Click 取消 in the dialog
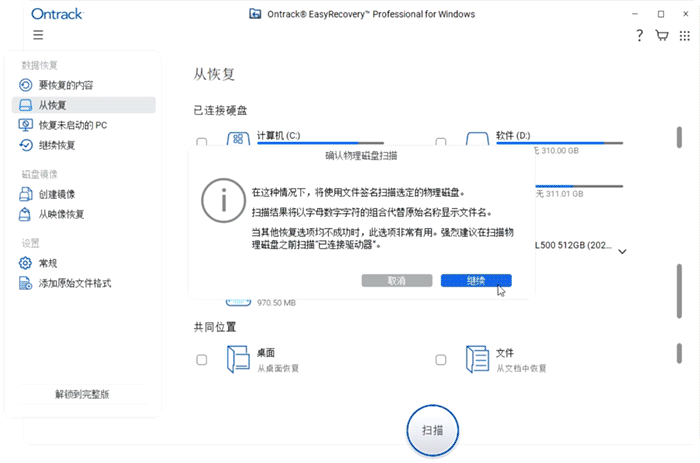The width and height of the screenshot is (700, 463). 397,280
